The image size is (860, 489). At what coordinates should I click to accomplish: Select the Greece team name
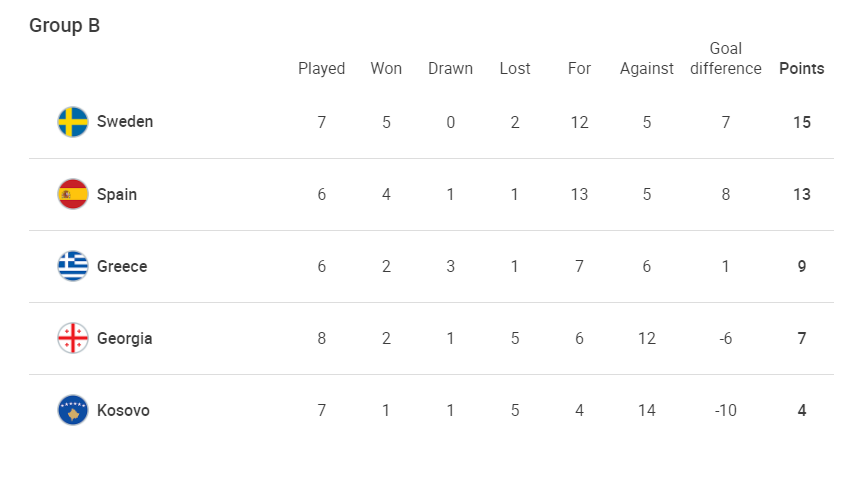(122, 266)
